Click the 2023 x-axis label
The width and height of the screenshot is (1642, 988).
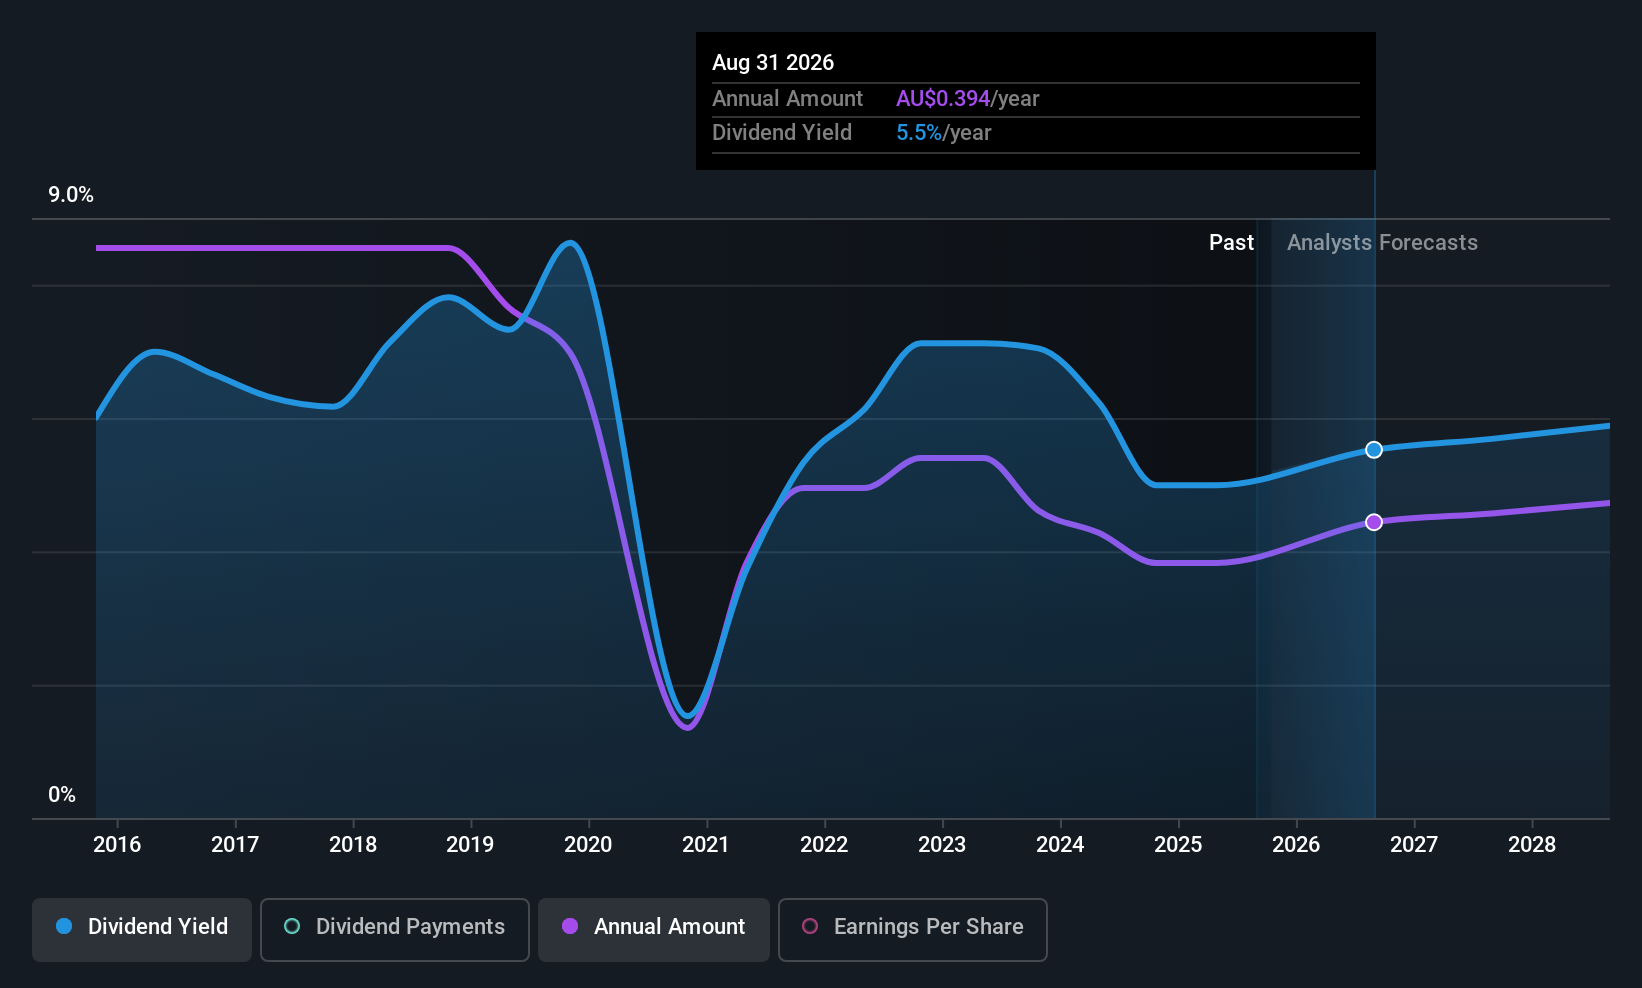[x=942, y=845]
